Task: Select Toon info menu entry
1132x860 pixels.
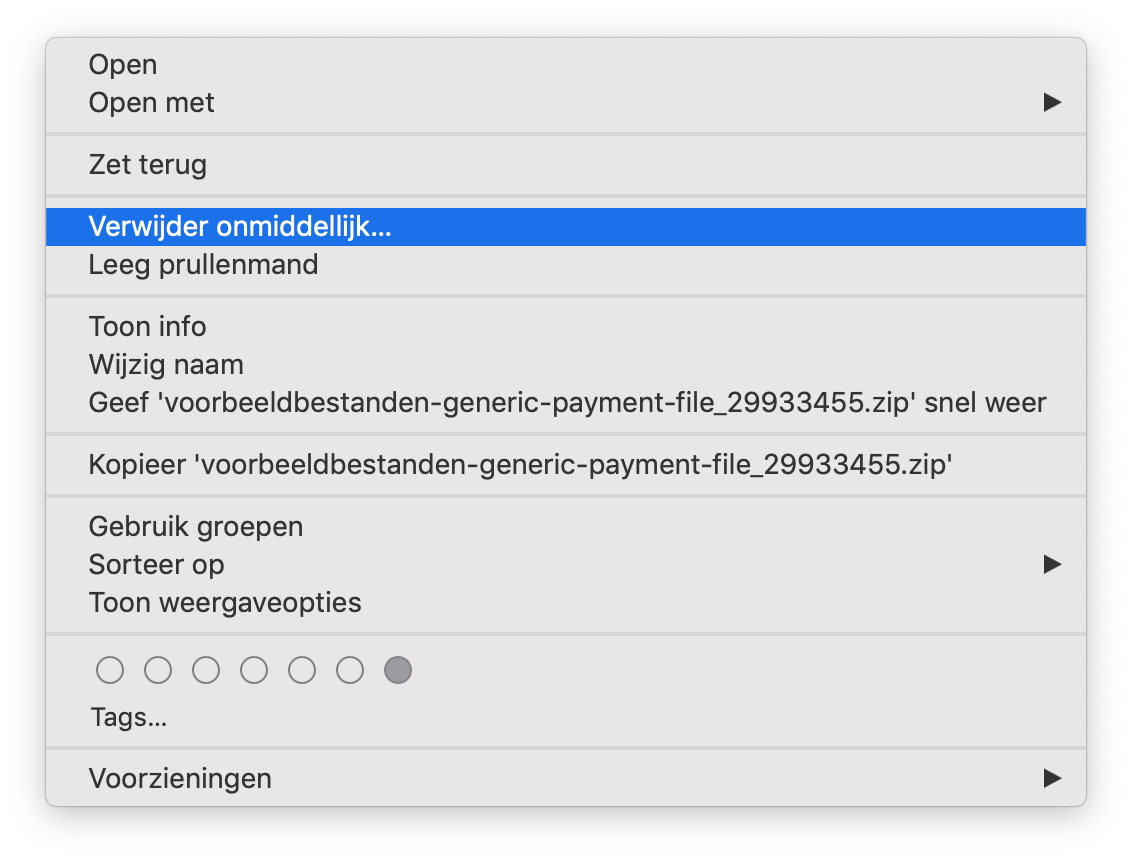Action: 566,327
